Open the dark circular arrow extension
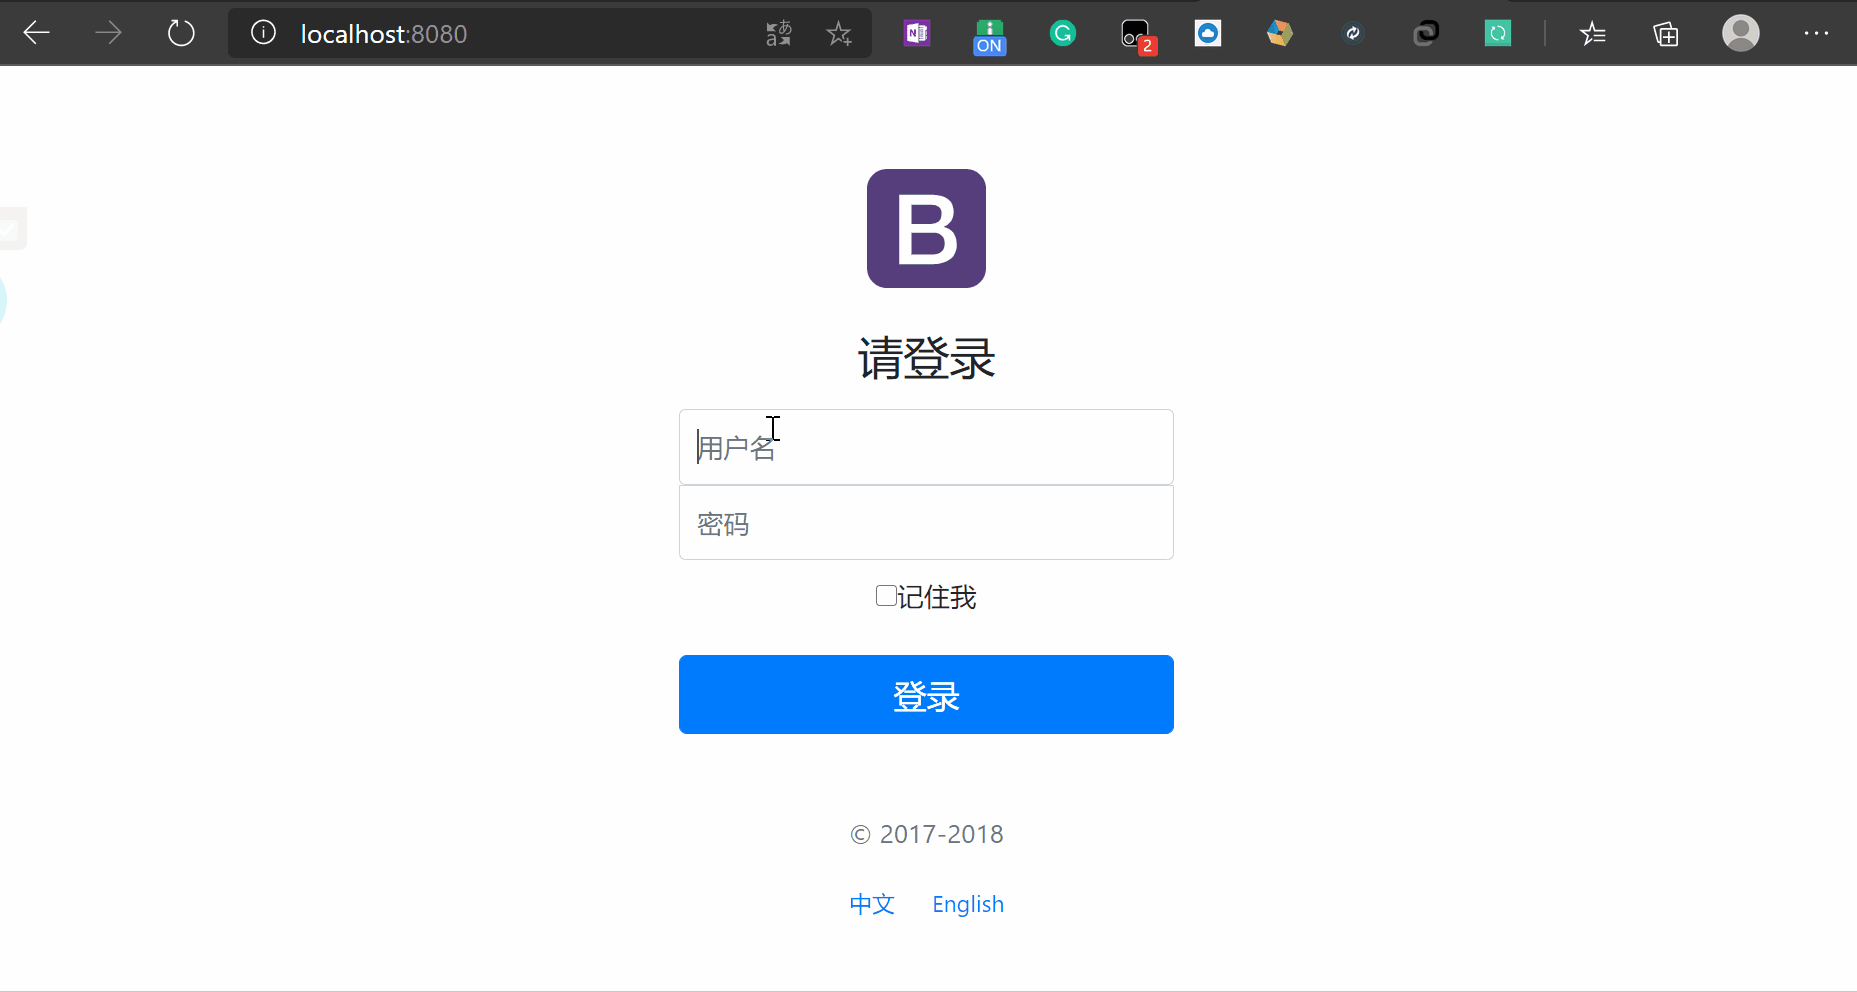This screenshot has width=1857, height=992. [1353, 34]
